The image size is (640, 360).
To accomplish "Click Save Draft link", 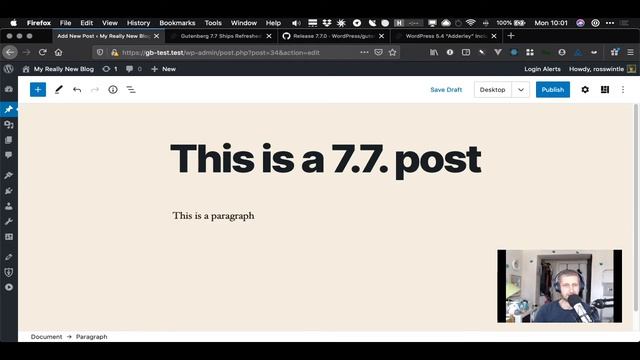I will [446, 90].
